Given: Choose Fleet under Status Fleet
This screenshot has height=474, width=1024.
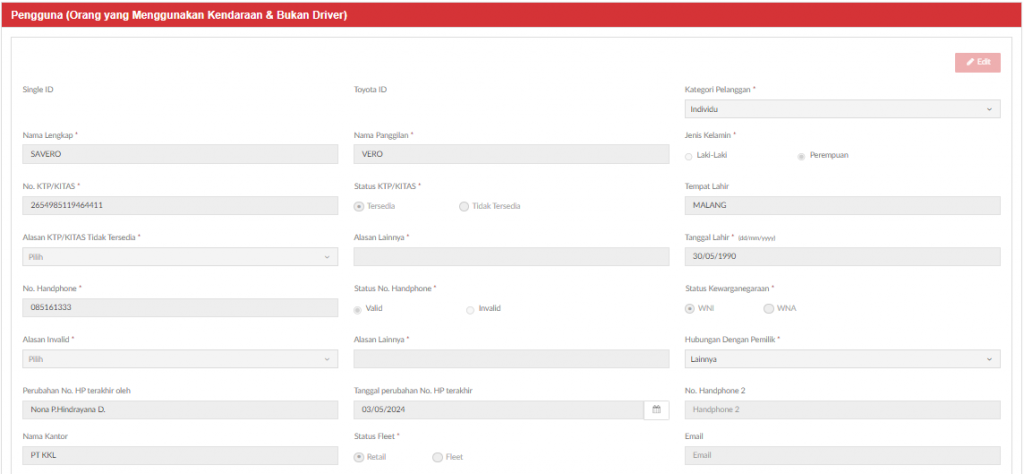Looking at the screenshot, I should tap(438, 457).
